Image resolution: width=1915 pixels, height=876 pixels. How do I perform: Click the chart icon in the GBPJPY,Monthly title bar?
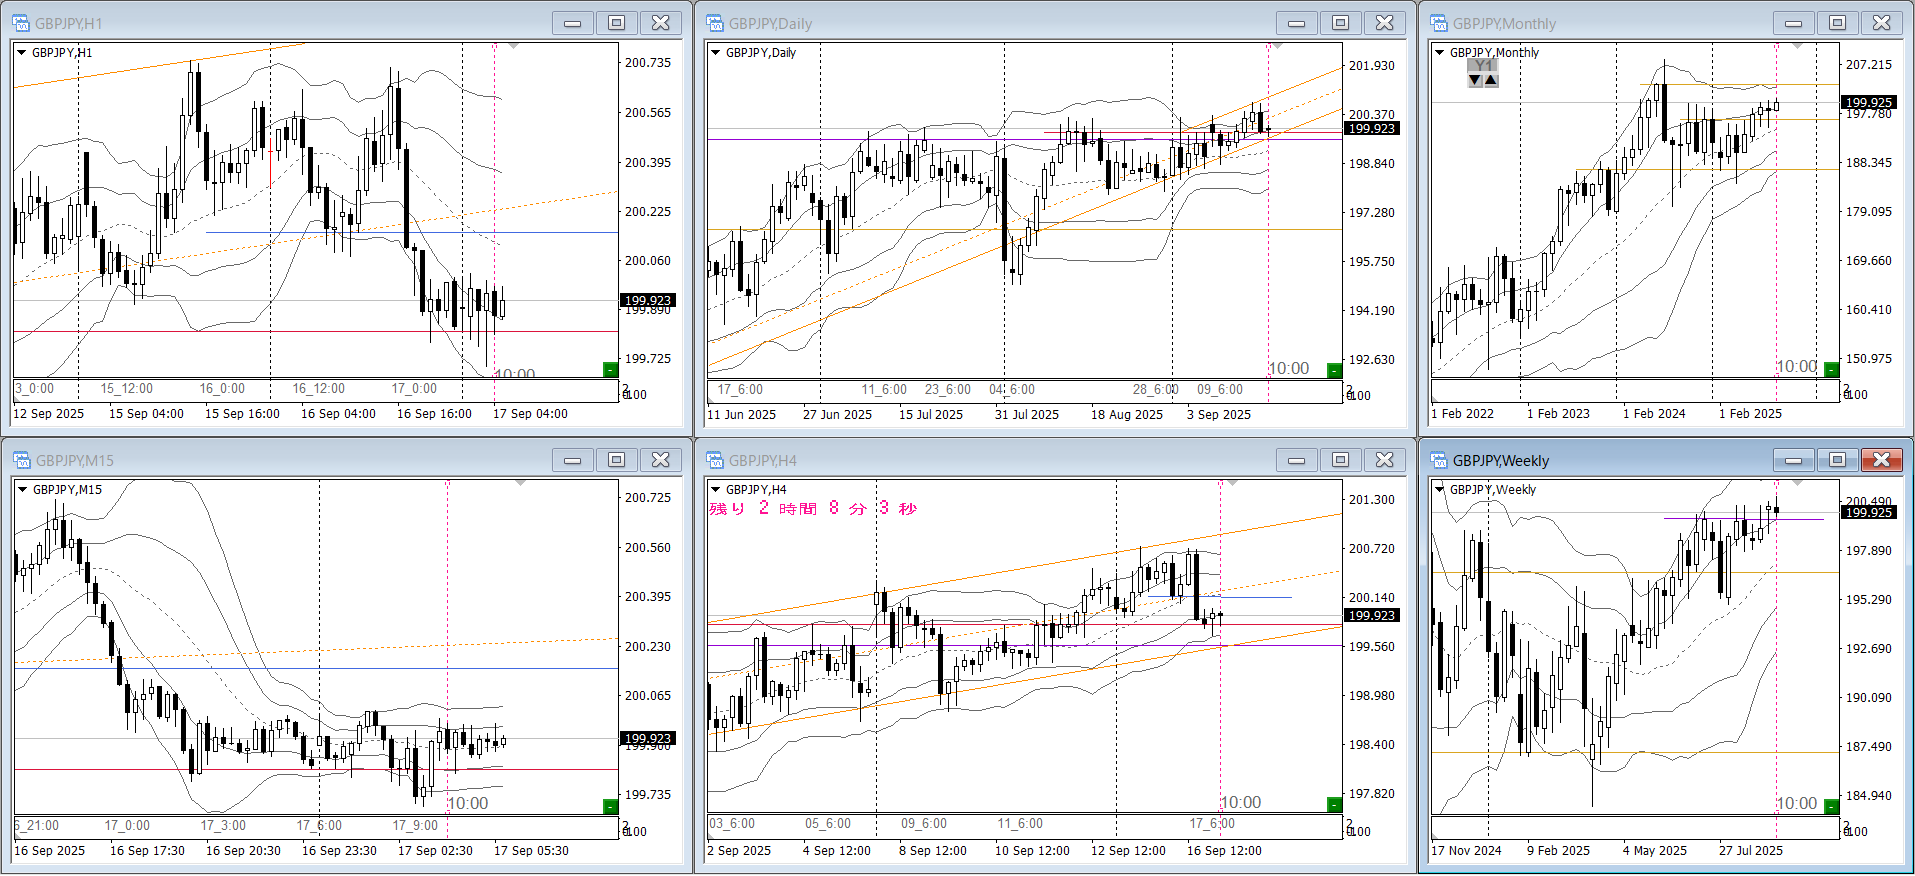[1439, 23]
